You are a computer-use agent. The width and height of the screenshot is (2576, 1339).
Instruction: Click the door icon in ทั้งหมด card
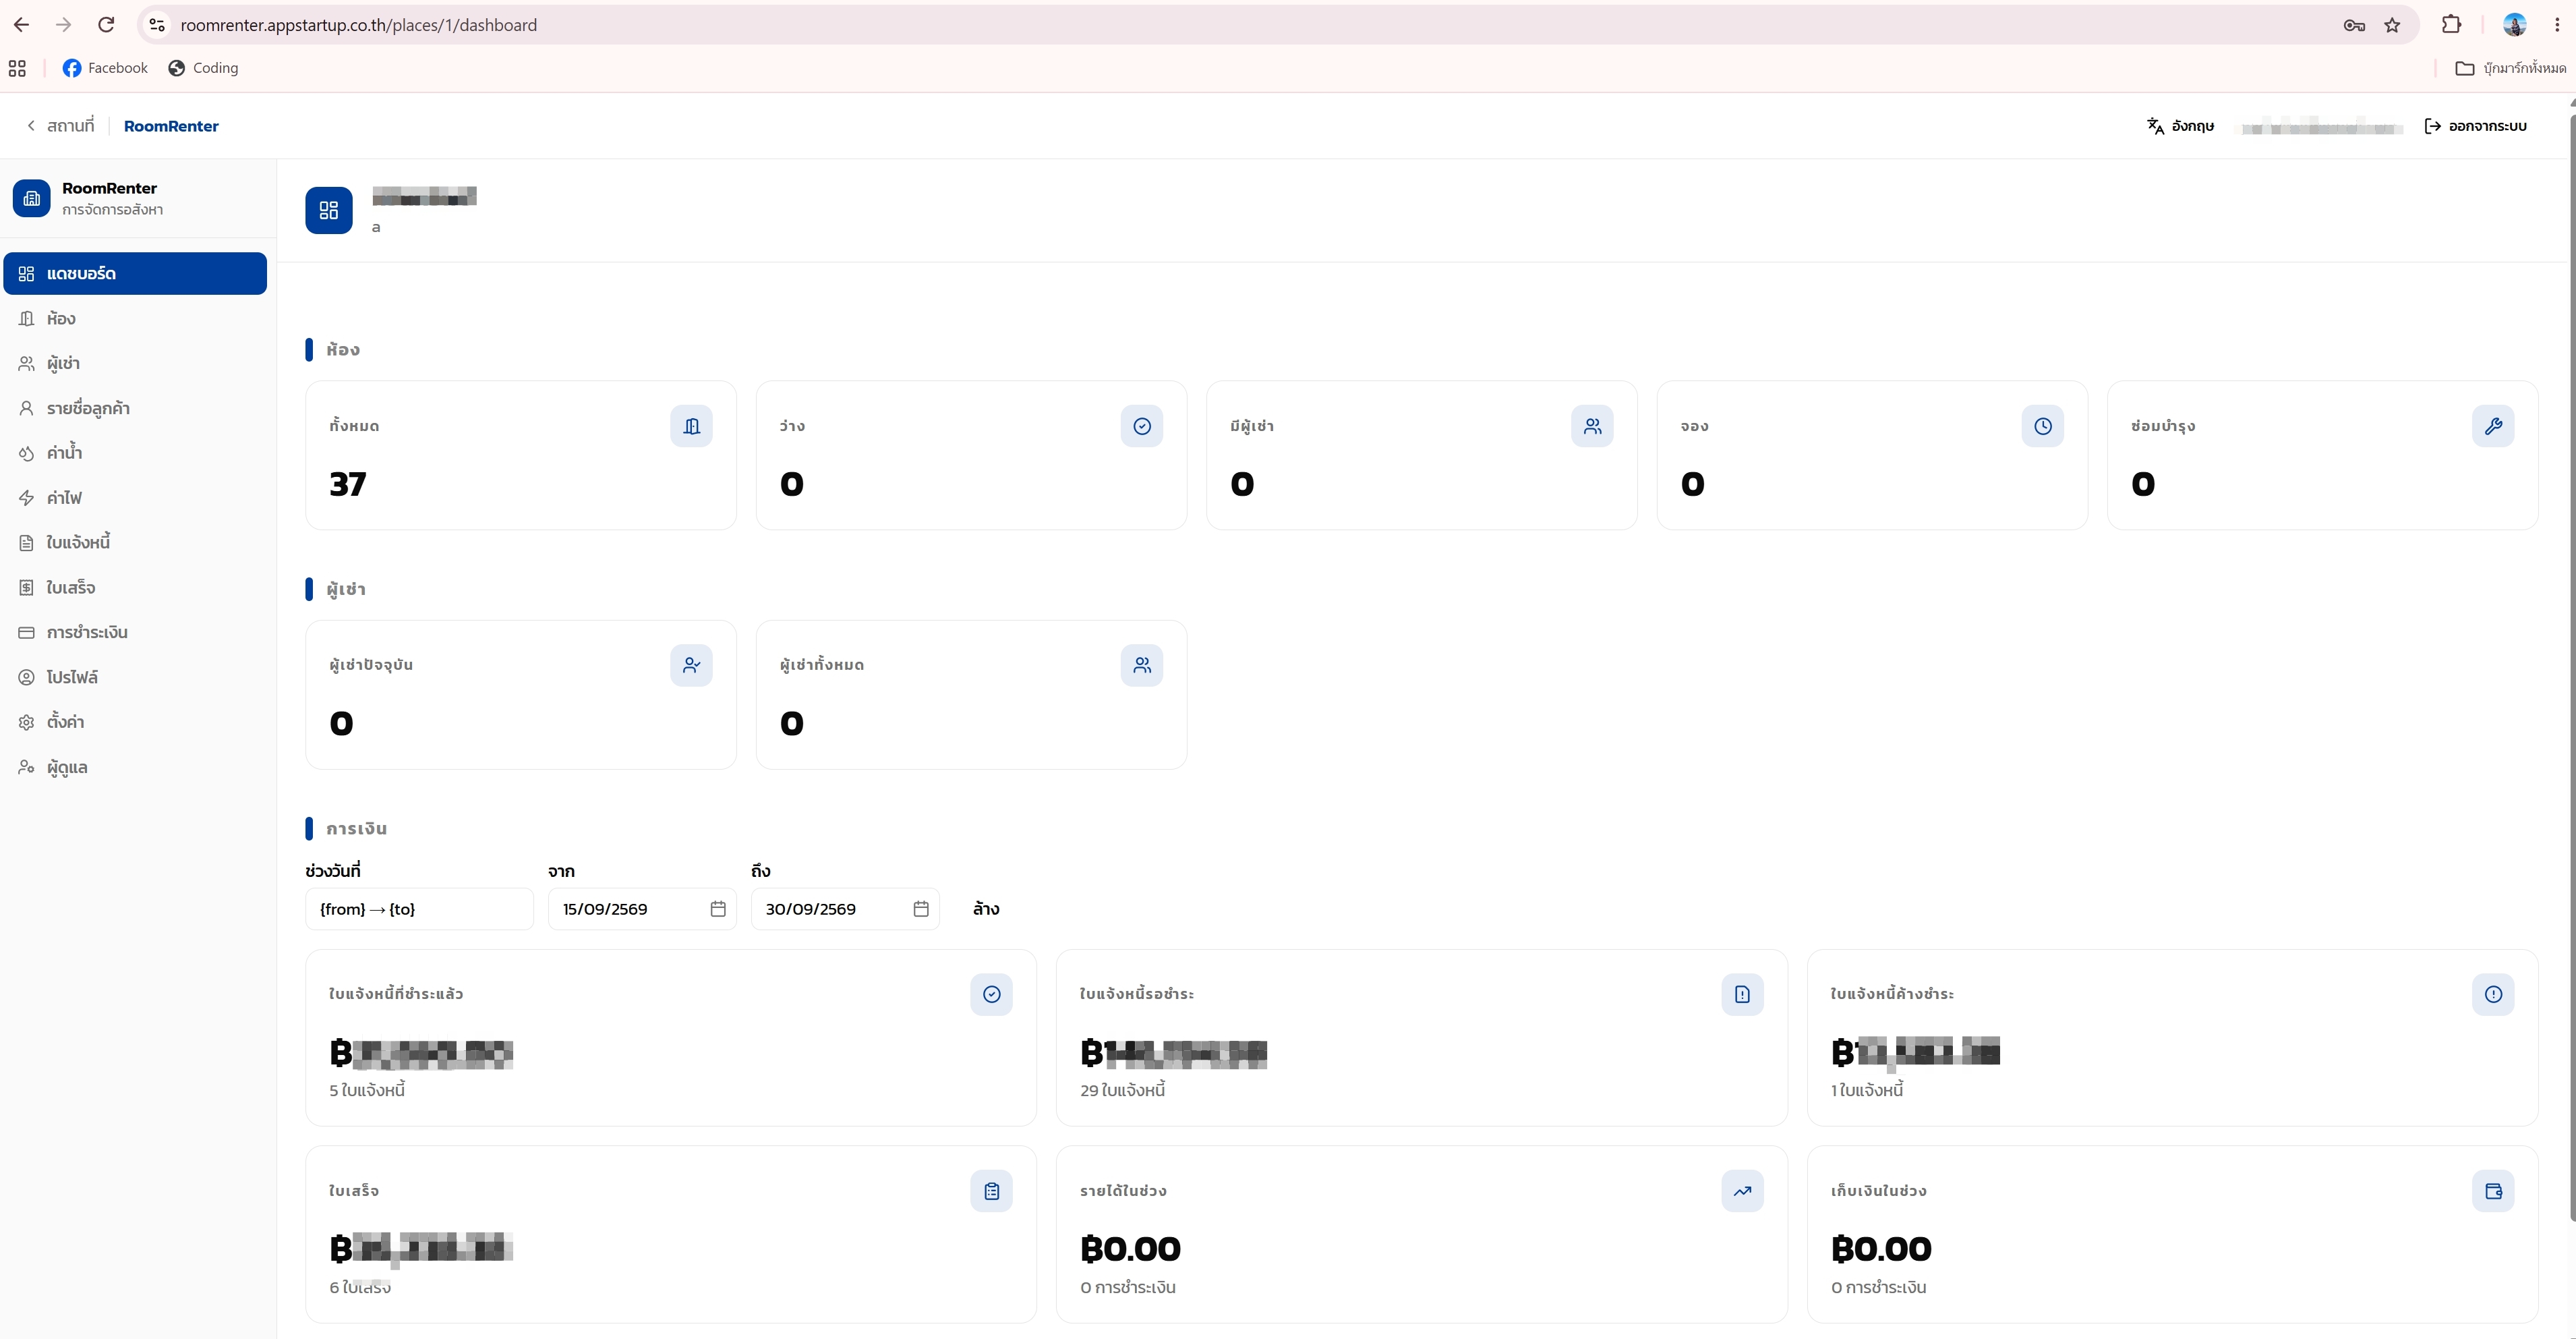pos(691,426)
